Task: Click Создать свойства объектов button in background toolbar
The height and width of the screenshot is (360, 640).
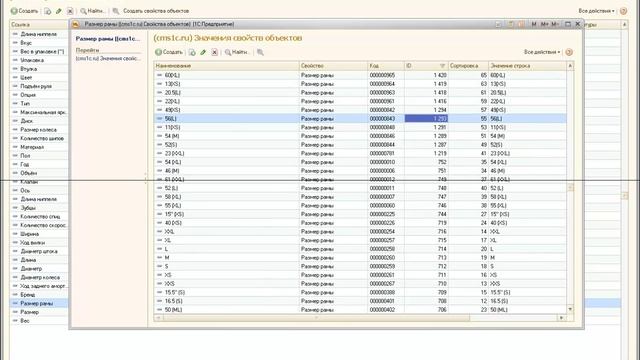Action: [156, 11]
